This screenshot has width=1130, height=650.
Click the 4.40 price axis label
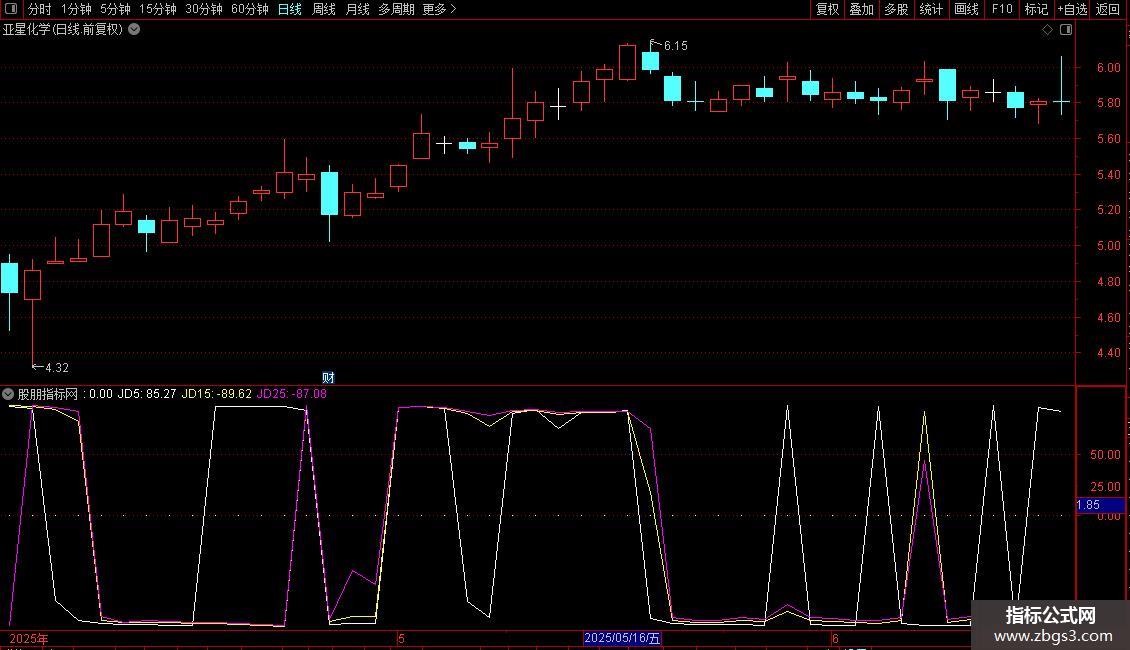coord(1108,353)
